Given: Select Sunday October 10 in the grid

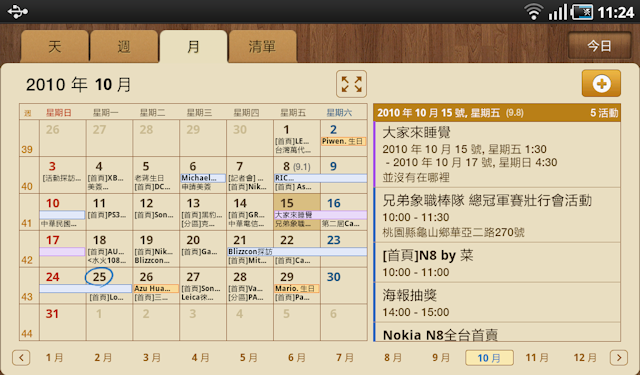Looking at the screenshot, I should (63, 212).
